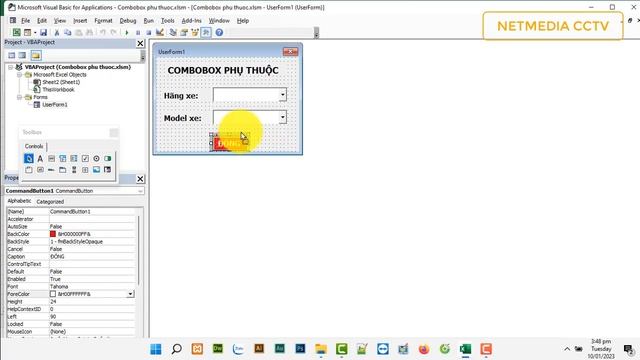Open Photoshop from the taskbar
Image resolution: width=640 pixels, height=360 pixels.
click(300, 349)
